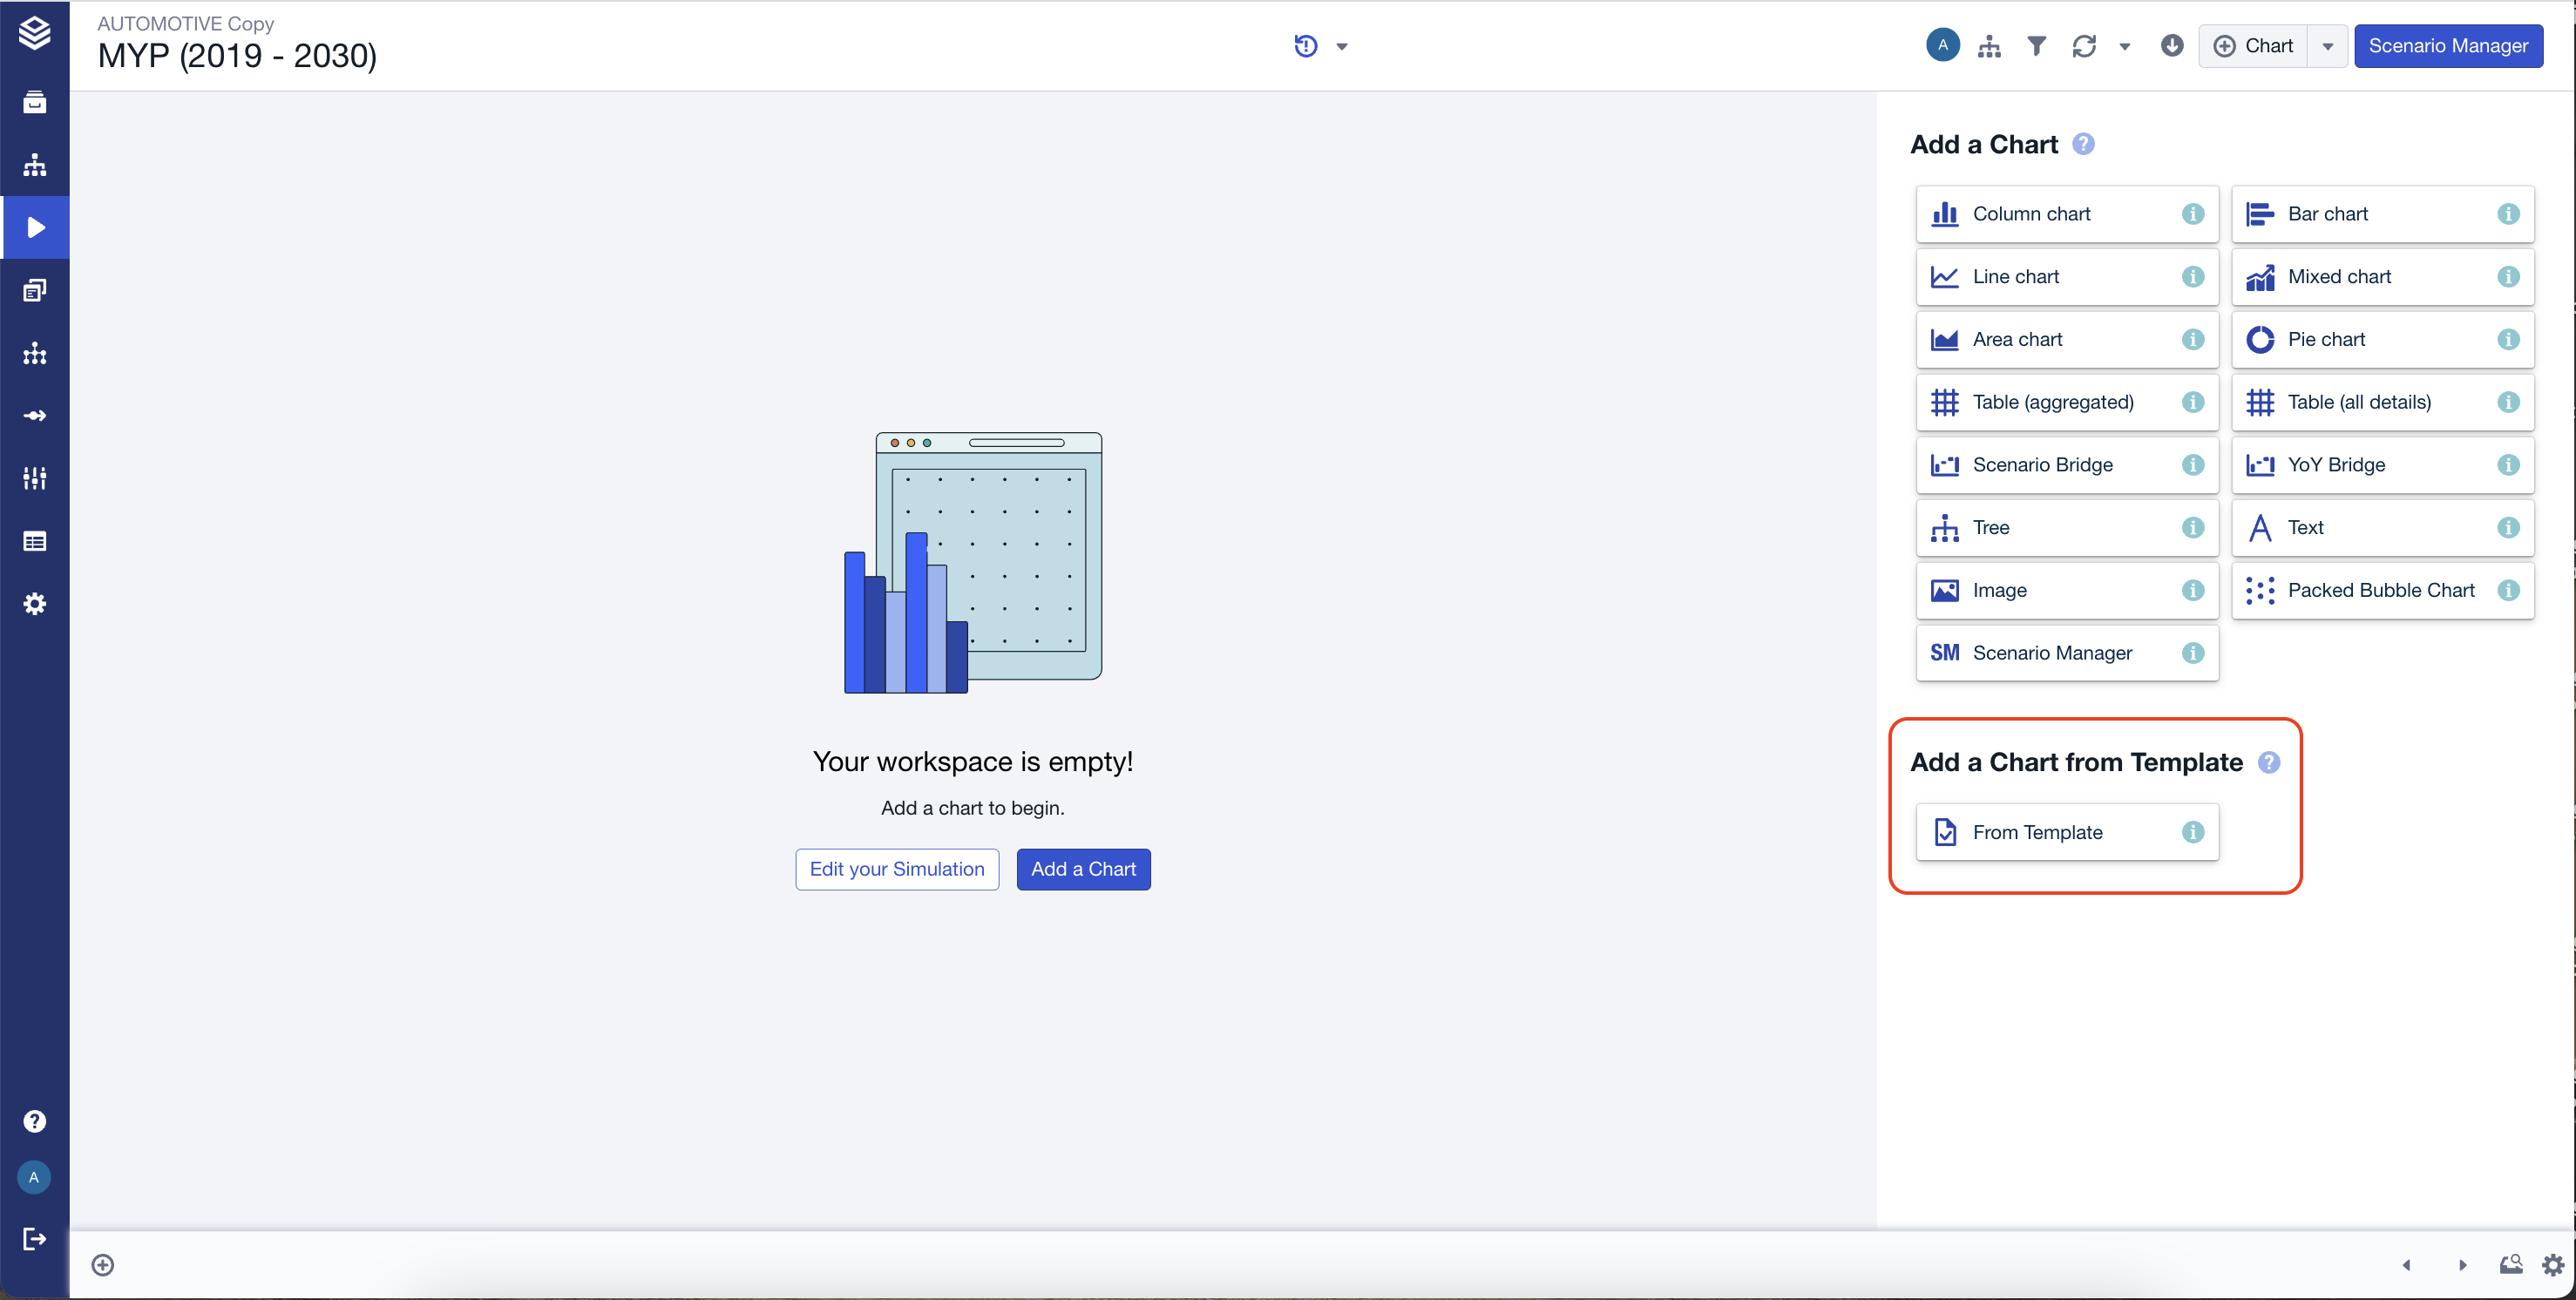This screenshot has width=2576, height=1300.
Task: Click the download arrow icon
Action: click(x=2171, y=46)
